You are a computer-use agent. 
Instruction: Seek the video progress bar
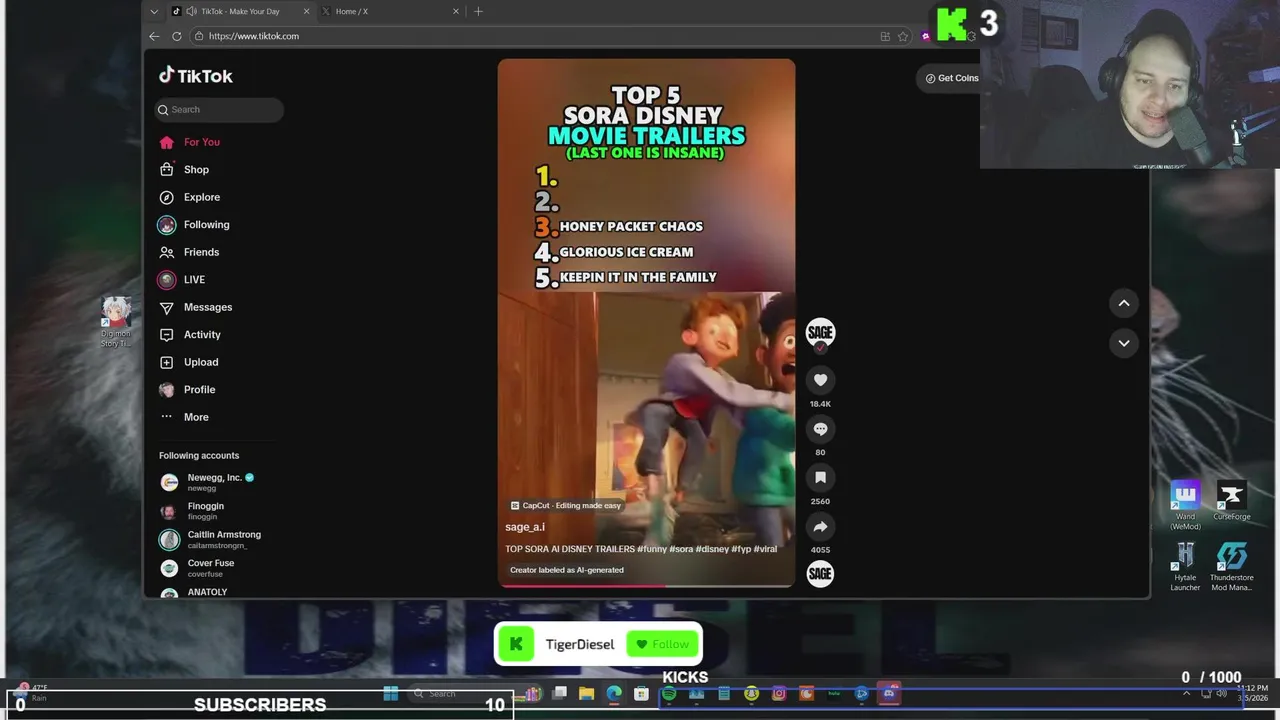pyautogui.click(x=646, y=586)
